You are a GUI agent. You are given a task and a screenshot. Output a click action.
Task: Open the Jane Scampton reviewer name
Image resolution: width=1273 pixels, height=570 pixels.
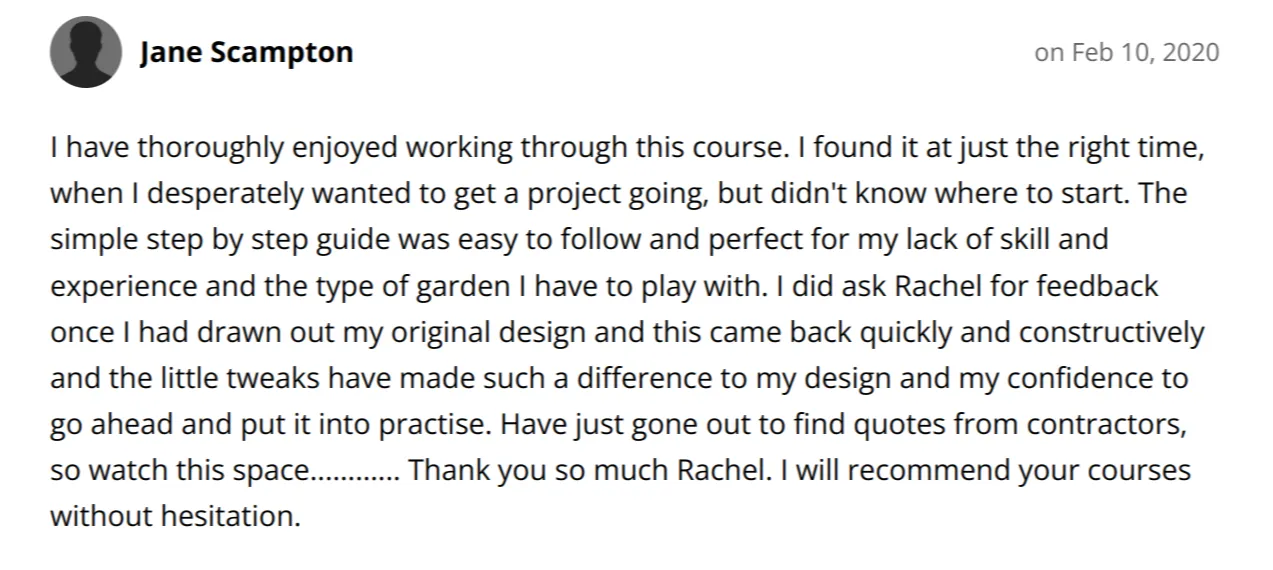[246, 52]
